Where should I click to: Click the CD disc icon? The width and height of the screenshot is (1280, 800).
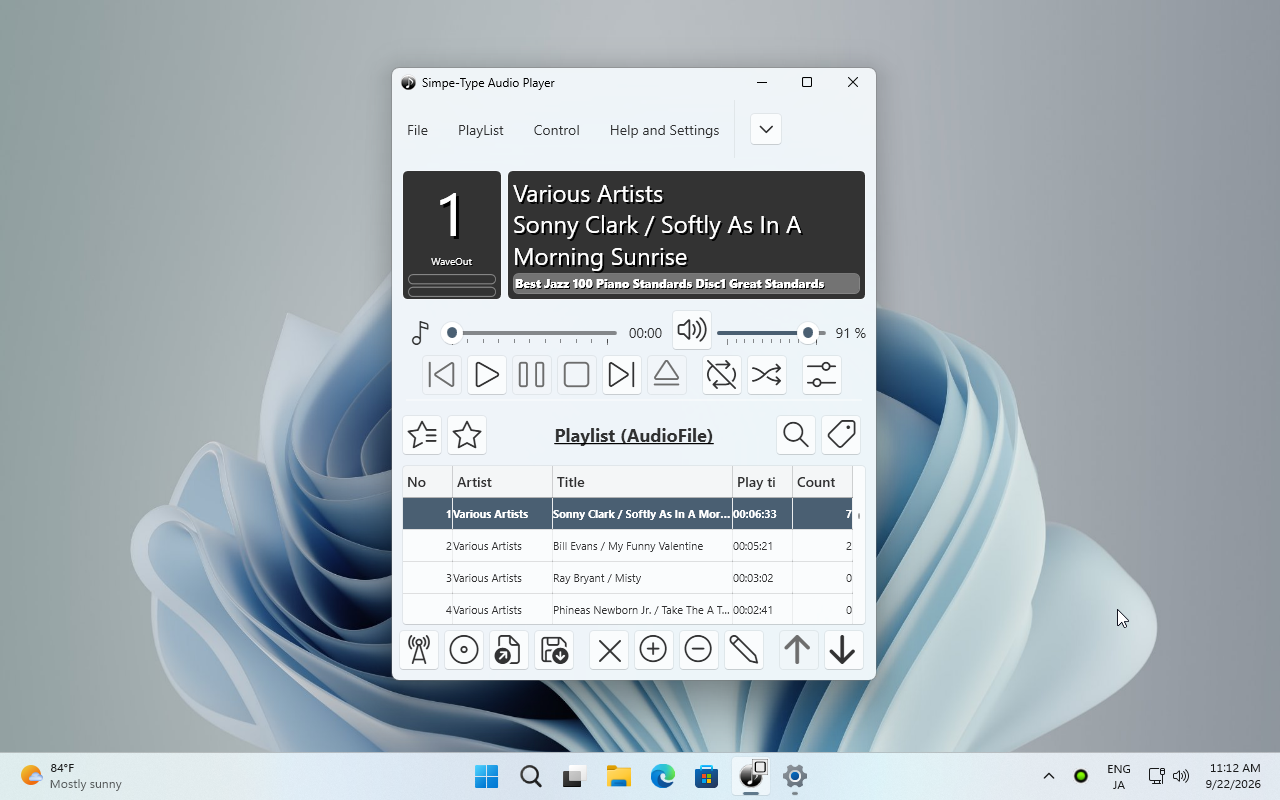pos(464,650)
